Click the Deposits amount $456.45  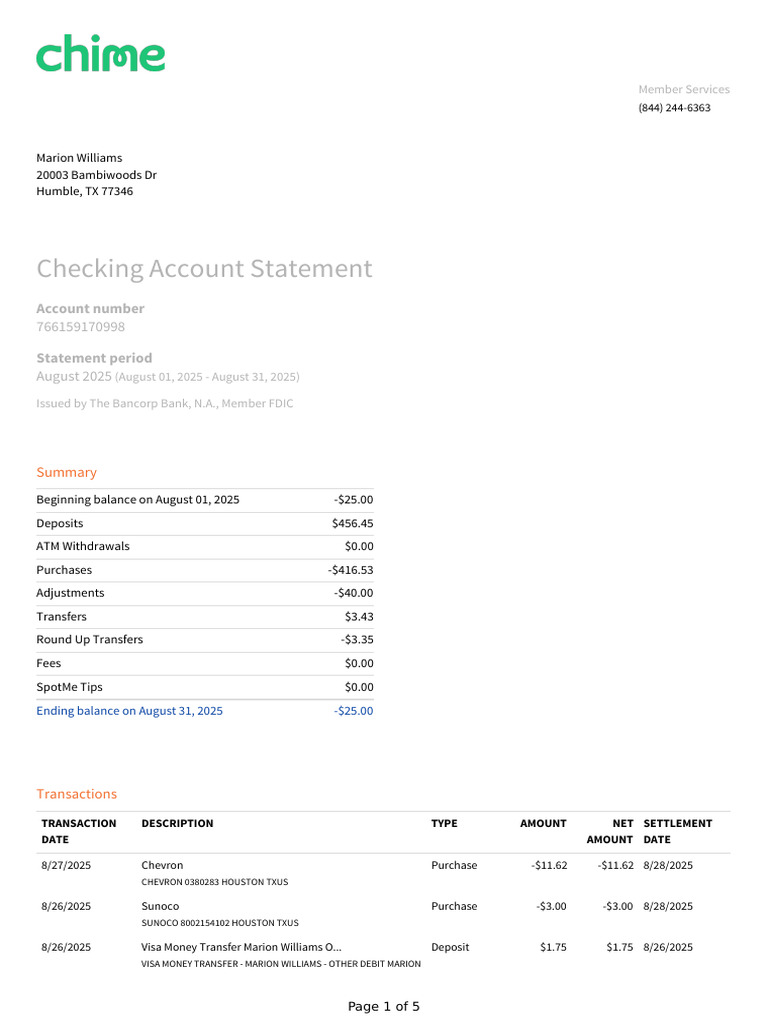coord(353,523)
